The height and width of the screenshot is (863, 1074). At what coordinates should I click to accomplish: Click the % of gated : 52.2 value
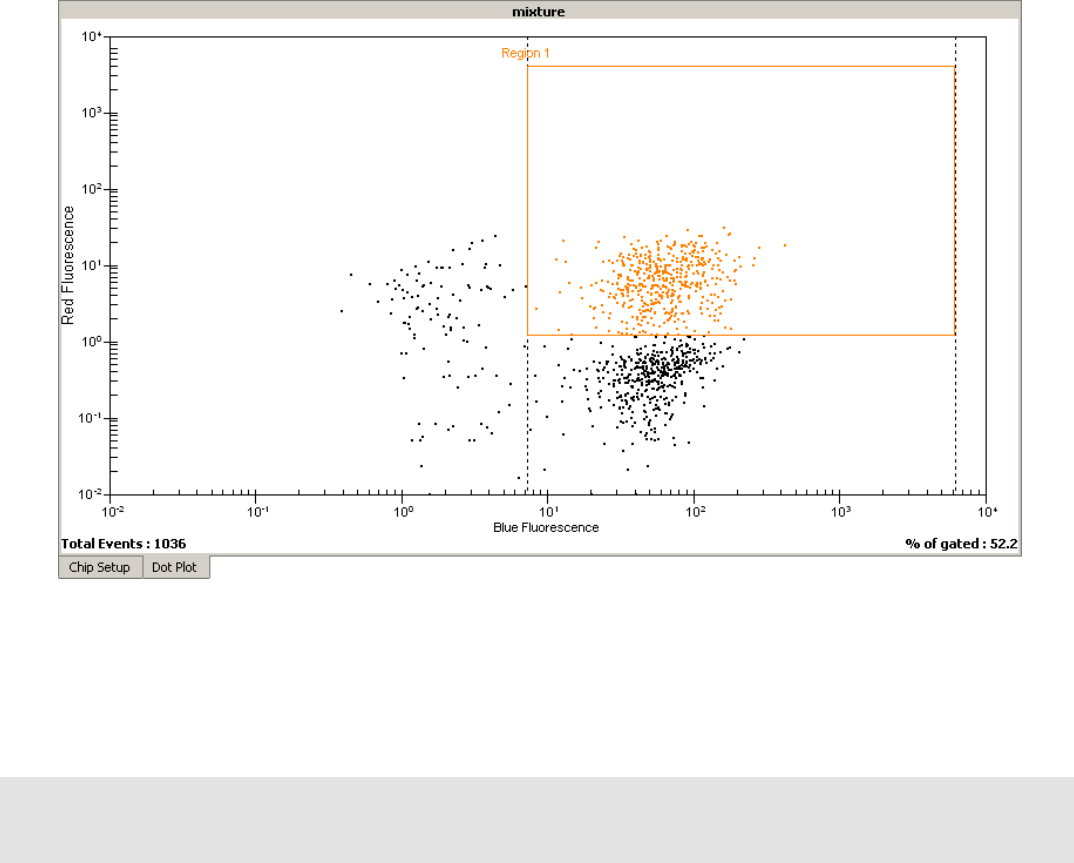(961, 544)
